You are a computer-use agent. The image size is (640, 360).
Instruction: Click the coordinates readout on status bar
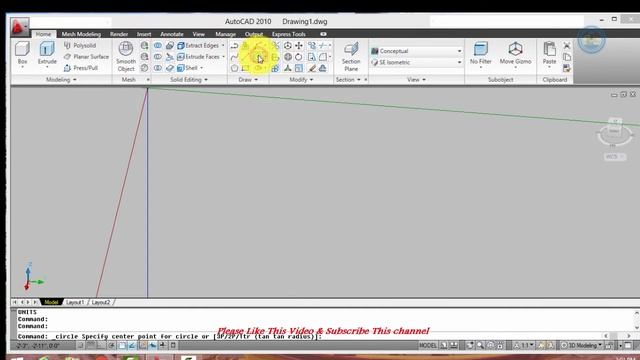click(x=39, y=346)
